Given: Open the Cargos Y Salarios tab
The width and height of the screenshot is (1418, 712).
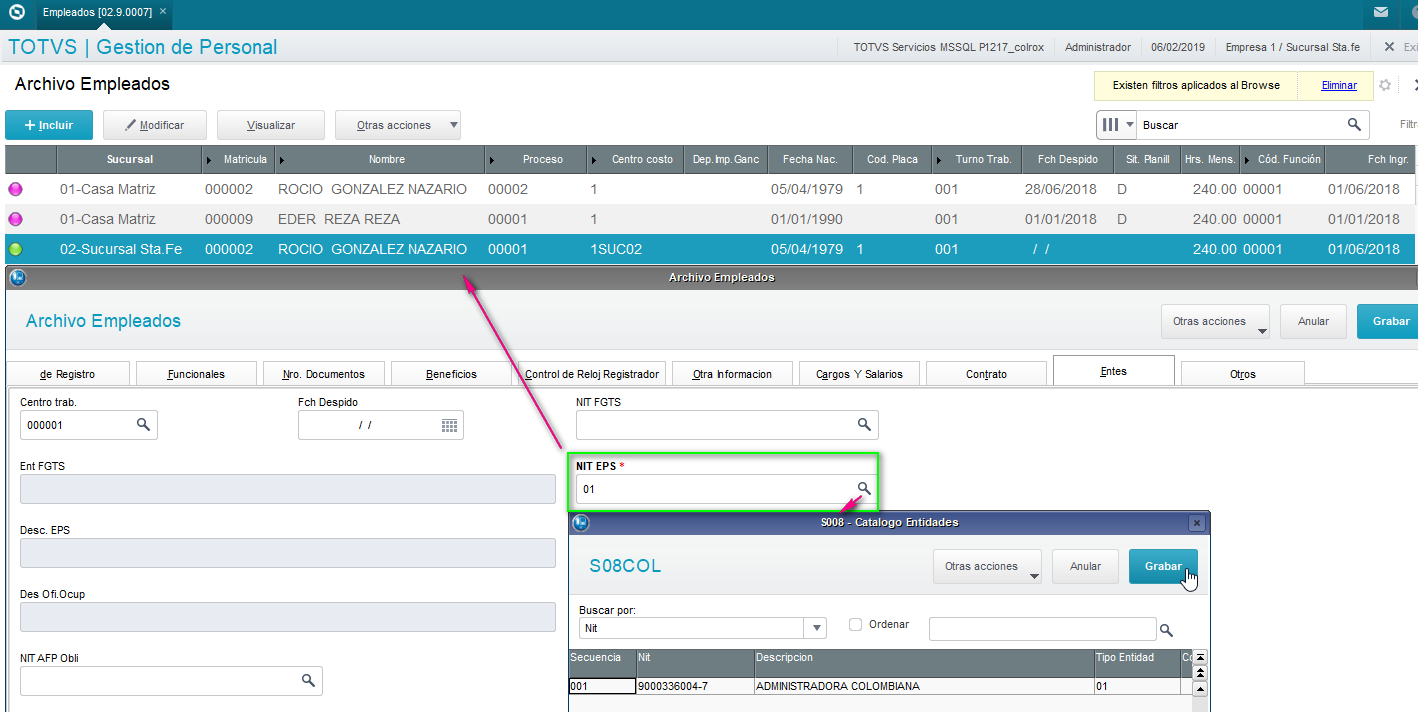Looking at the screenshot, I should click(860, 374).
